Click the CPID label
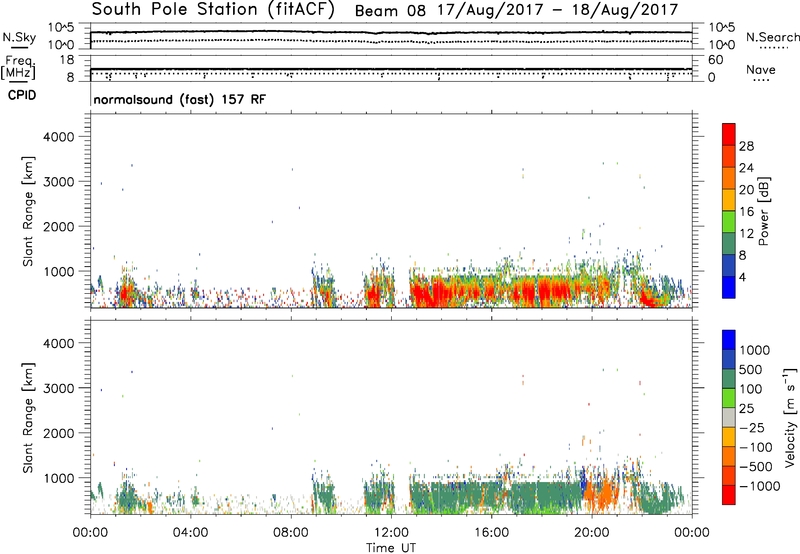 (x=22, y=95)
